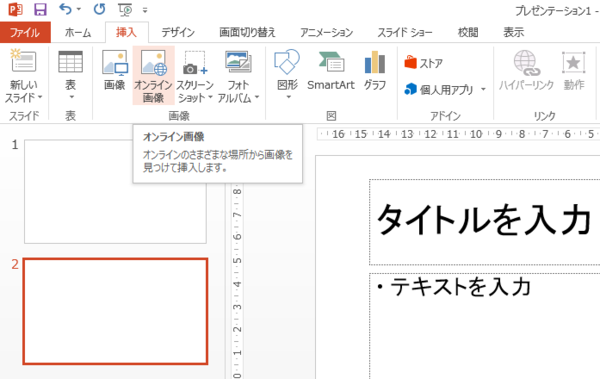Click the vertical ruler beside the slide
The width and height of the screenshot is (600, 379).
237,281
